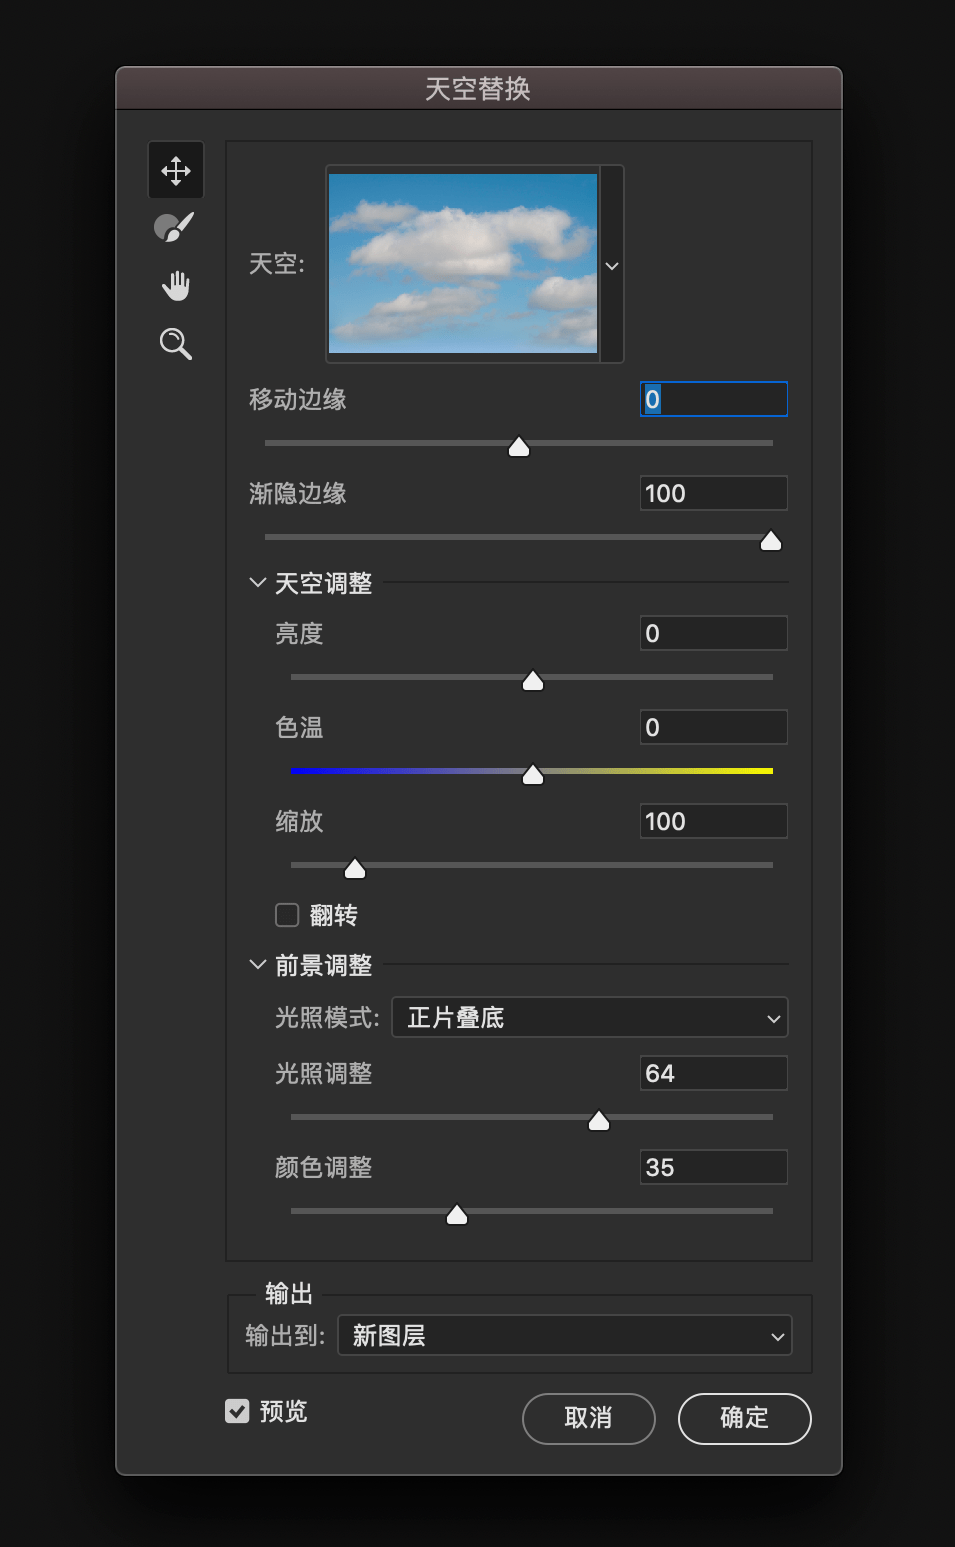Screen dimensions: 955x1547
Task: Click the 移动边缘 value input field
Action: (x=714, y=399)
